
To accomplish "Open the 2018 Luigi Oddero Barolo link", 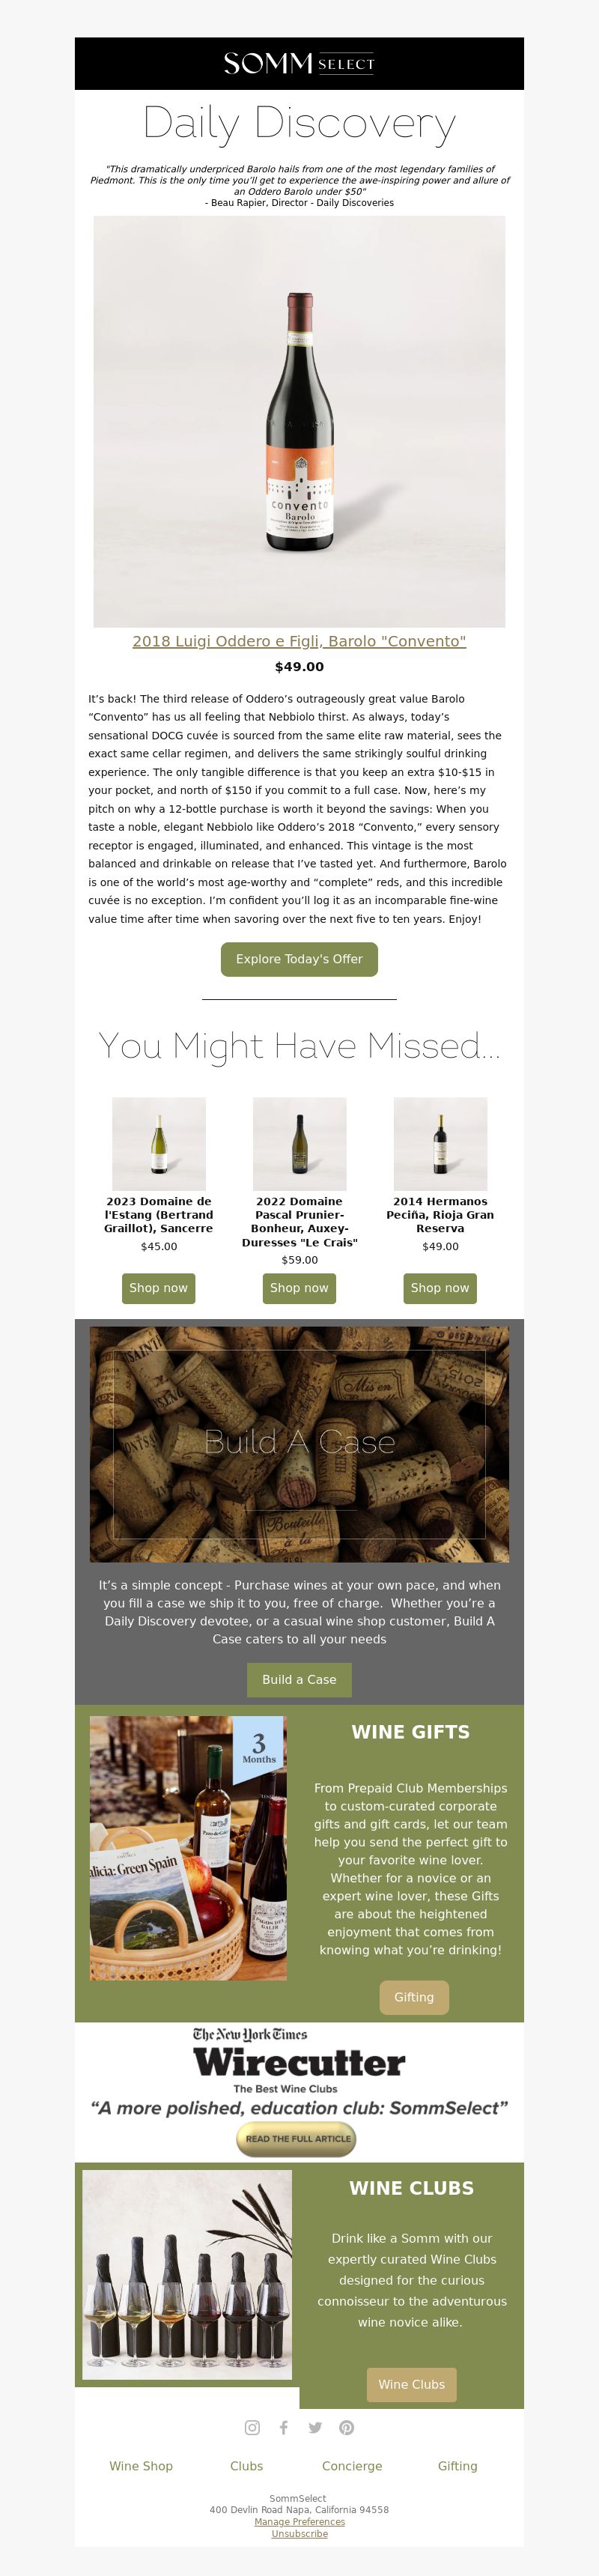I will [x=299, y=641].
